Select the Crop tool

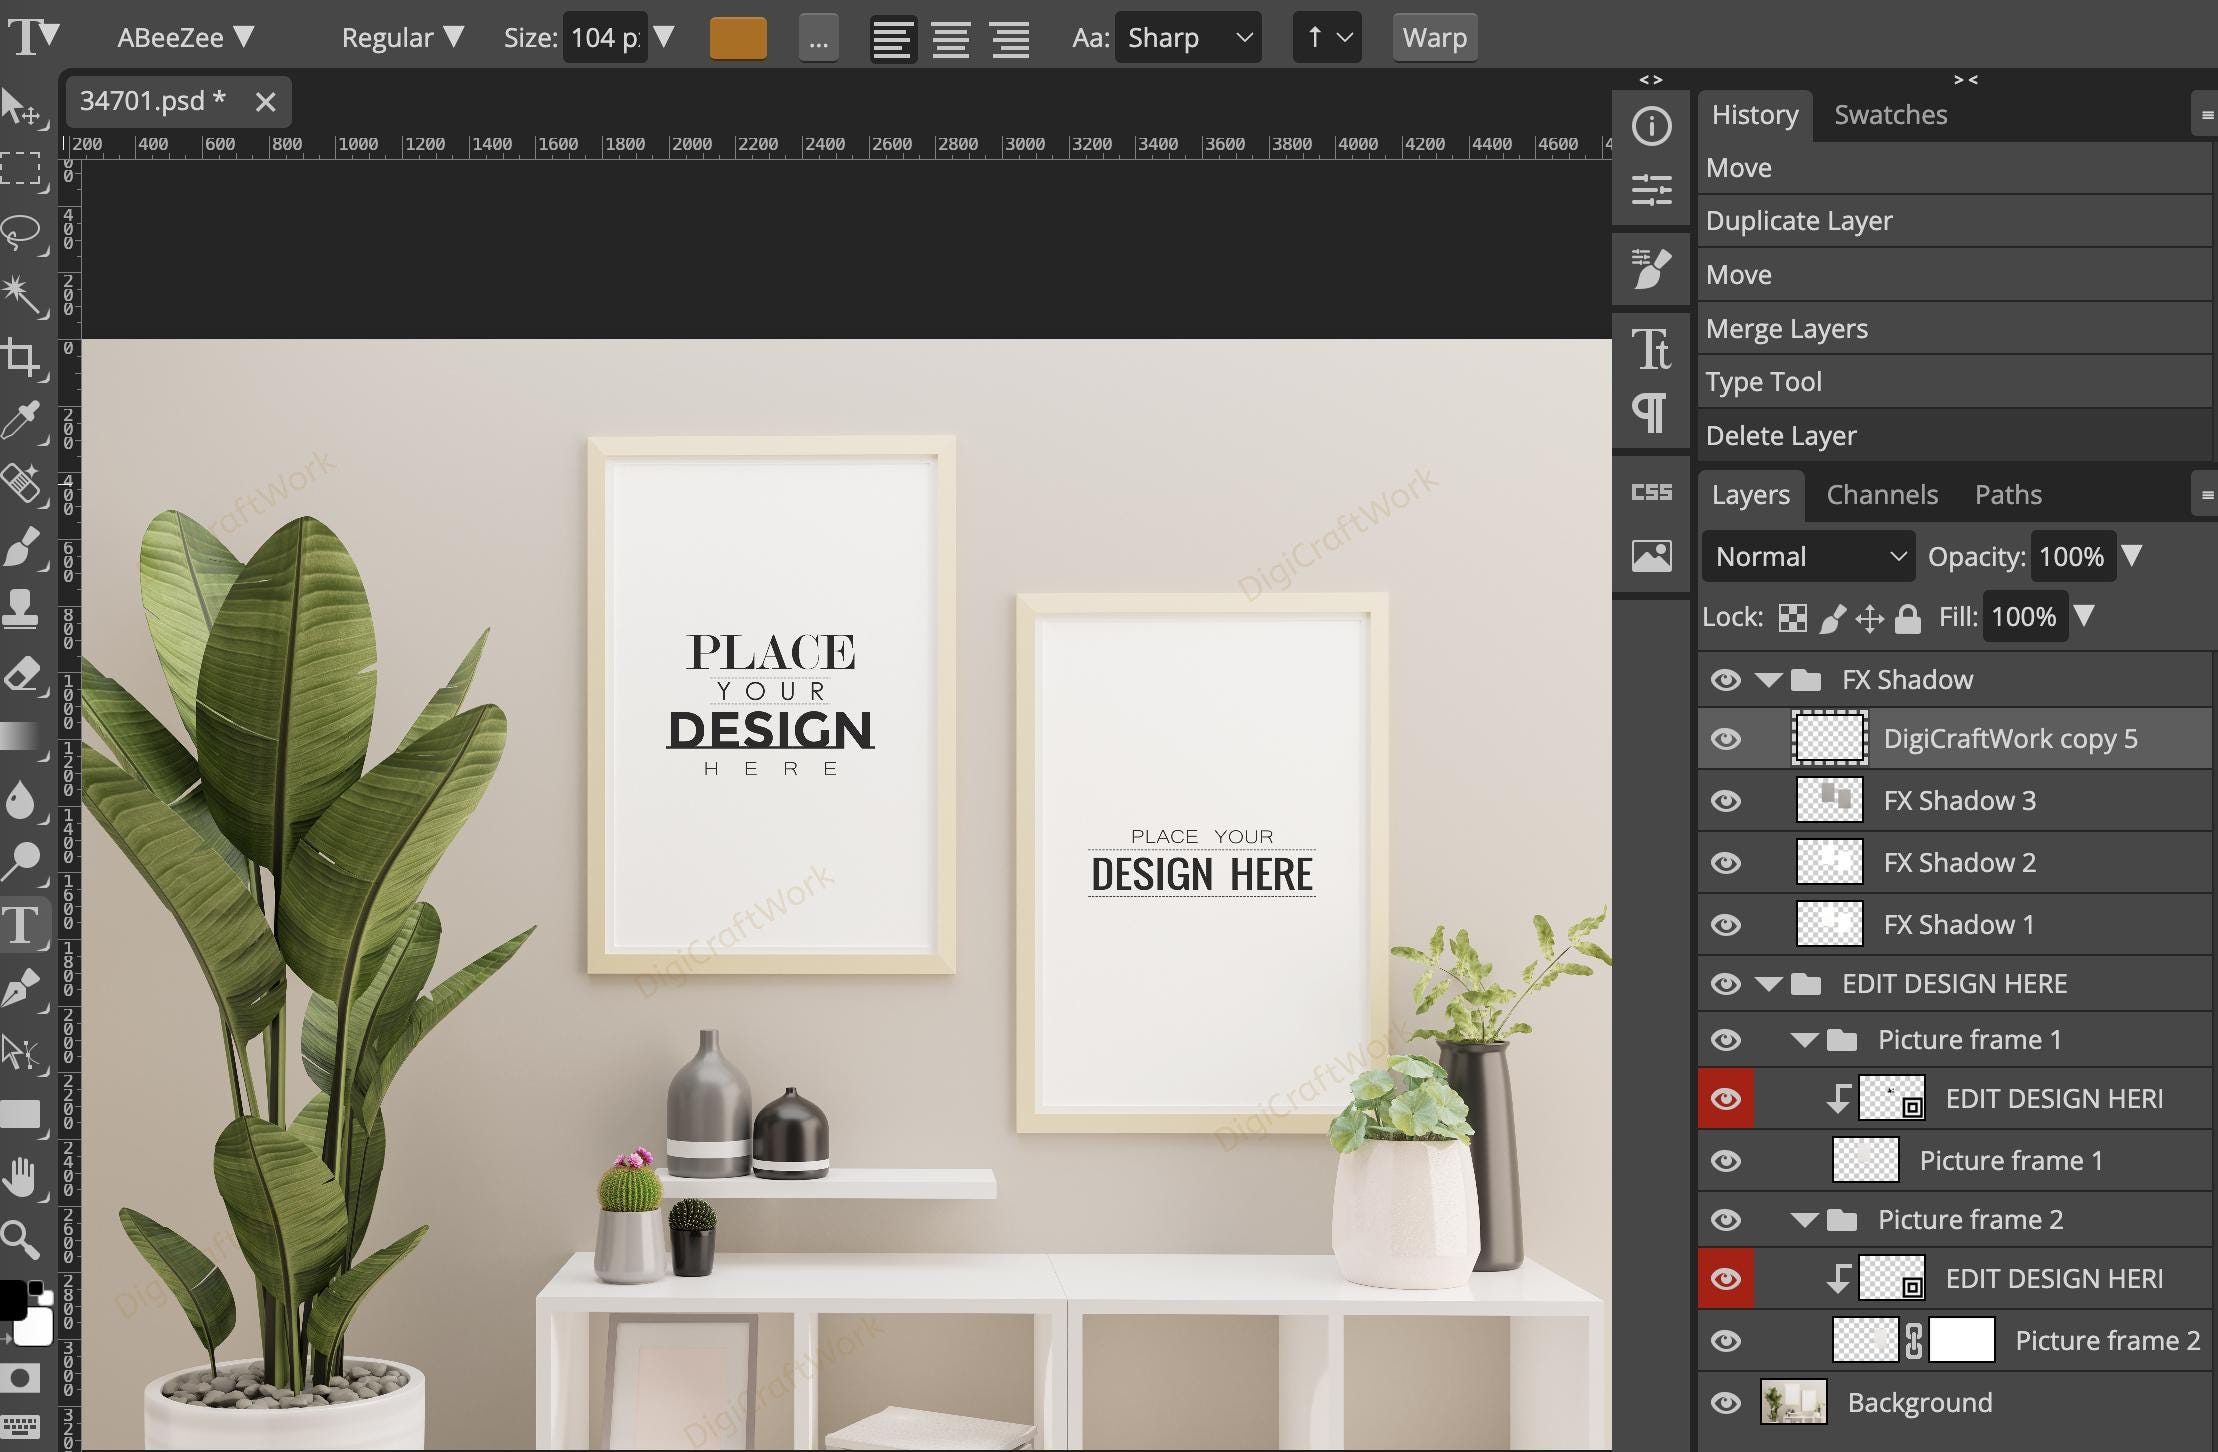coord(22,358)
